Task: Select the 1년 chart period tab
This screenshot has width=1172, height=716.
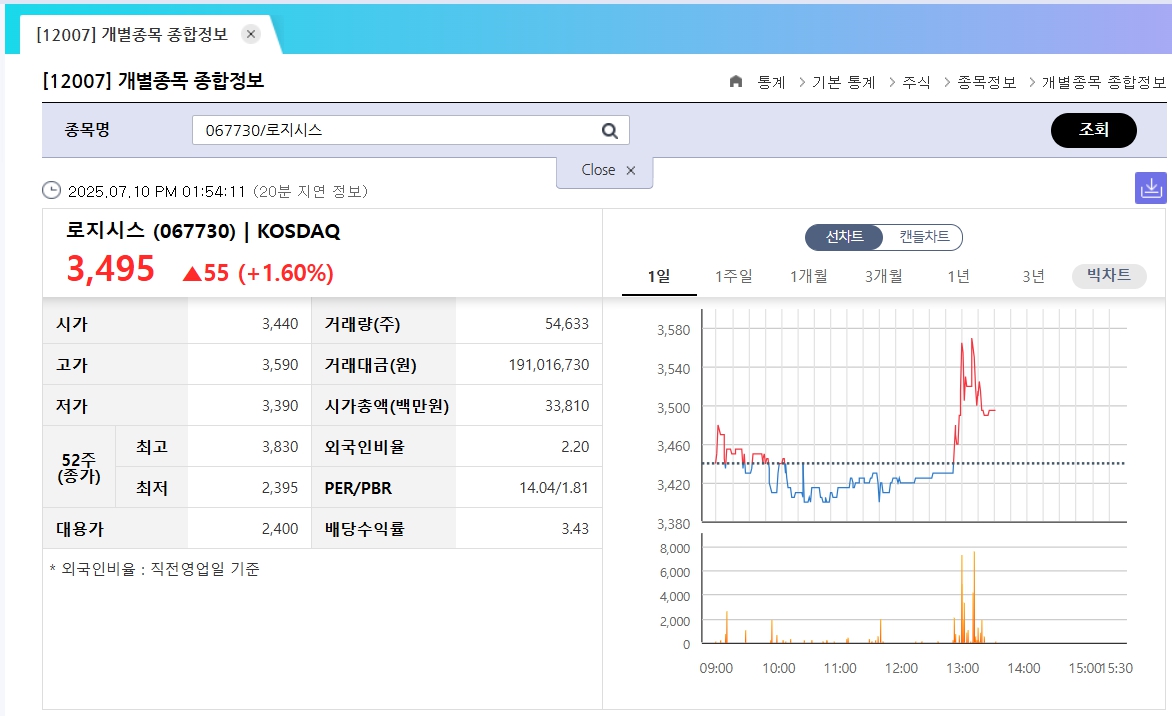Action: click(x=958, y=277)
